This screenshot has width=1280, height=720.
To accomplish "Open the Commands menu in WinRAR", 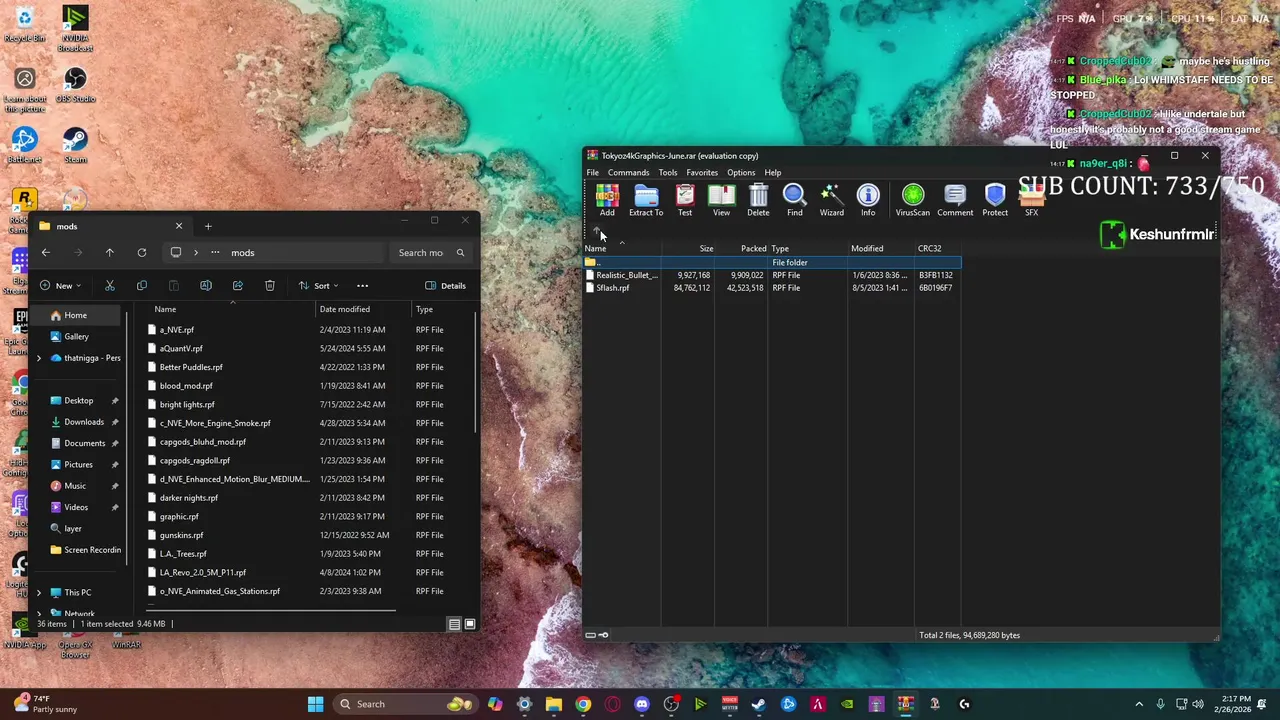I will (628, 173).
